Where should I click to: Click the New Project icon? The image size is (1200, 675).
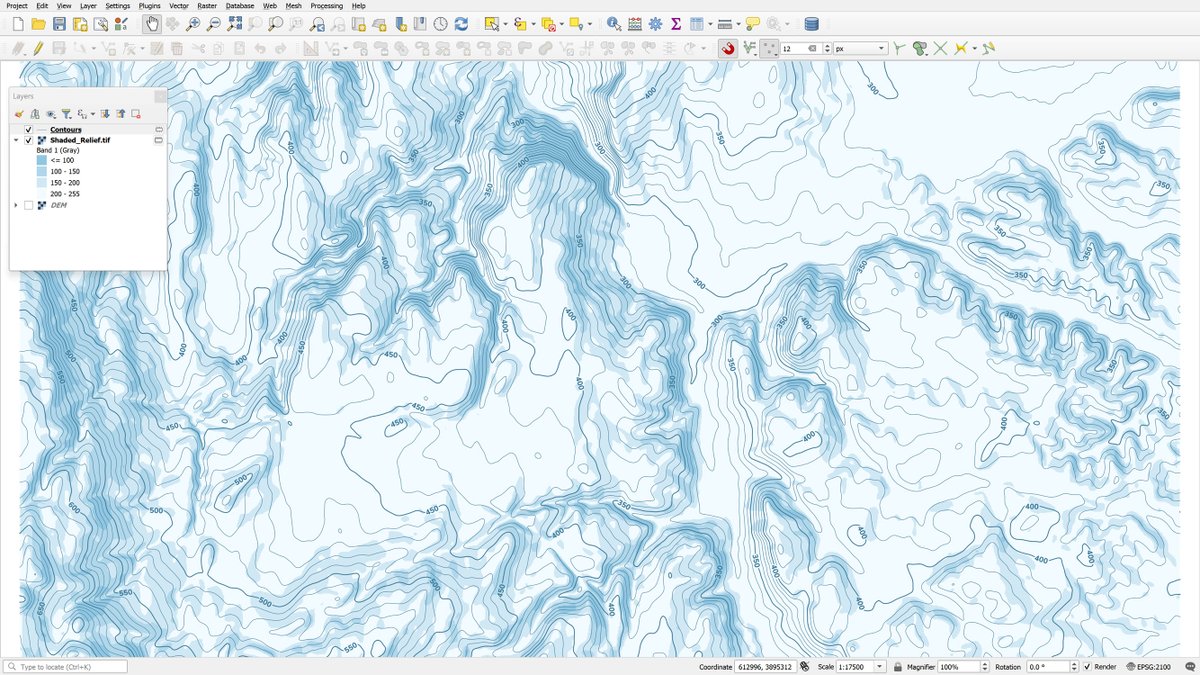18,24
